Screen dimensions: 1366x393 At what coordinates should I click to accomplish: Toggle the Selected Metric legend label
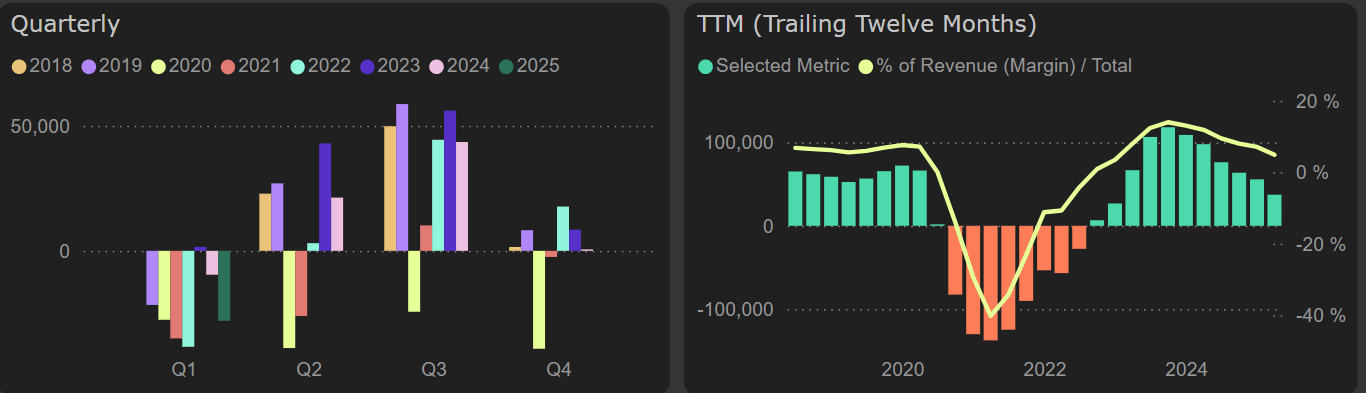[x=783, y=67]
